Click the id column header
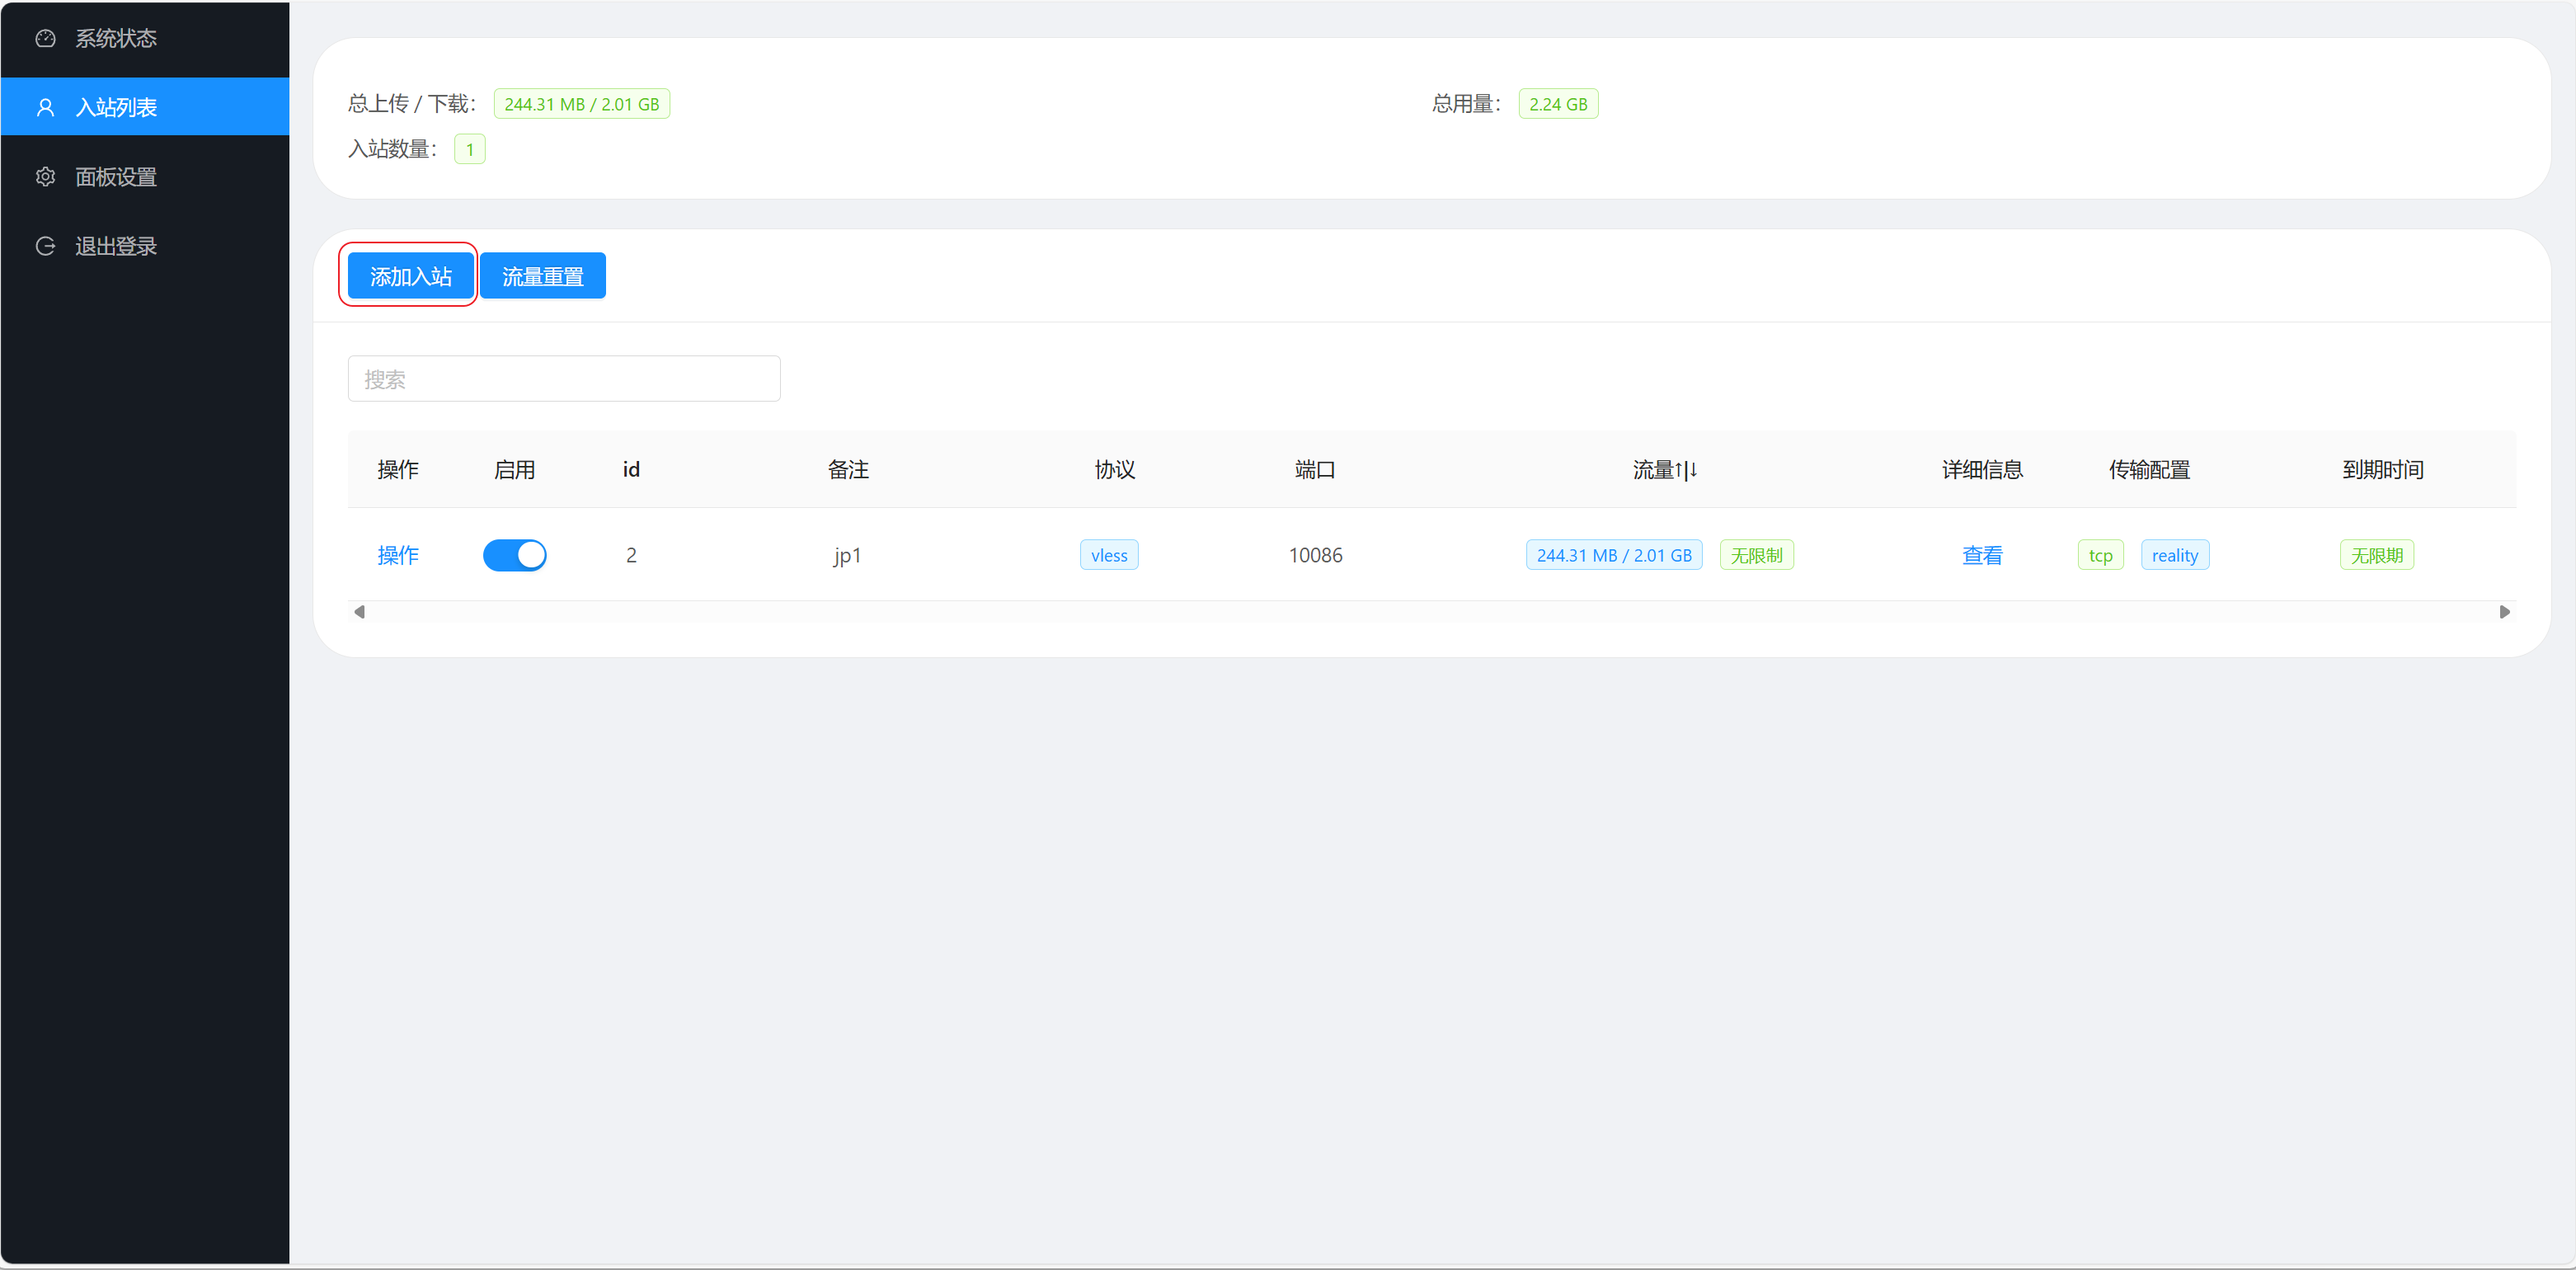The image size is (2576, 1270). 631,470
